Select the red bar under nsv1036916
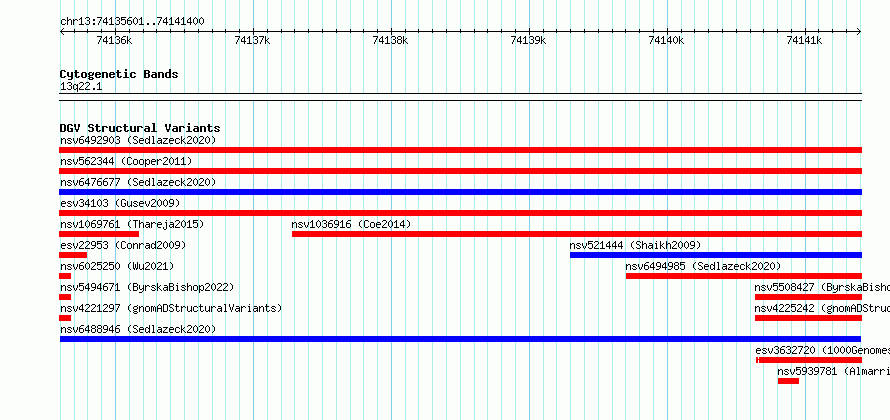890x420 pixels. [577, 234]
